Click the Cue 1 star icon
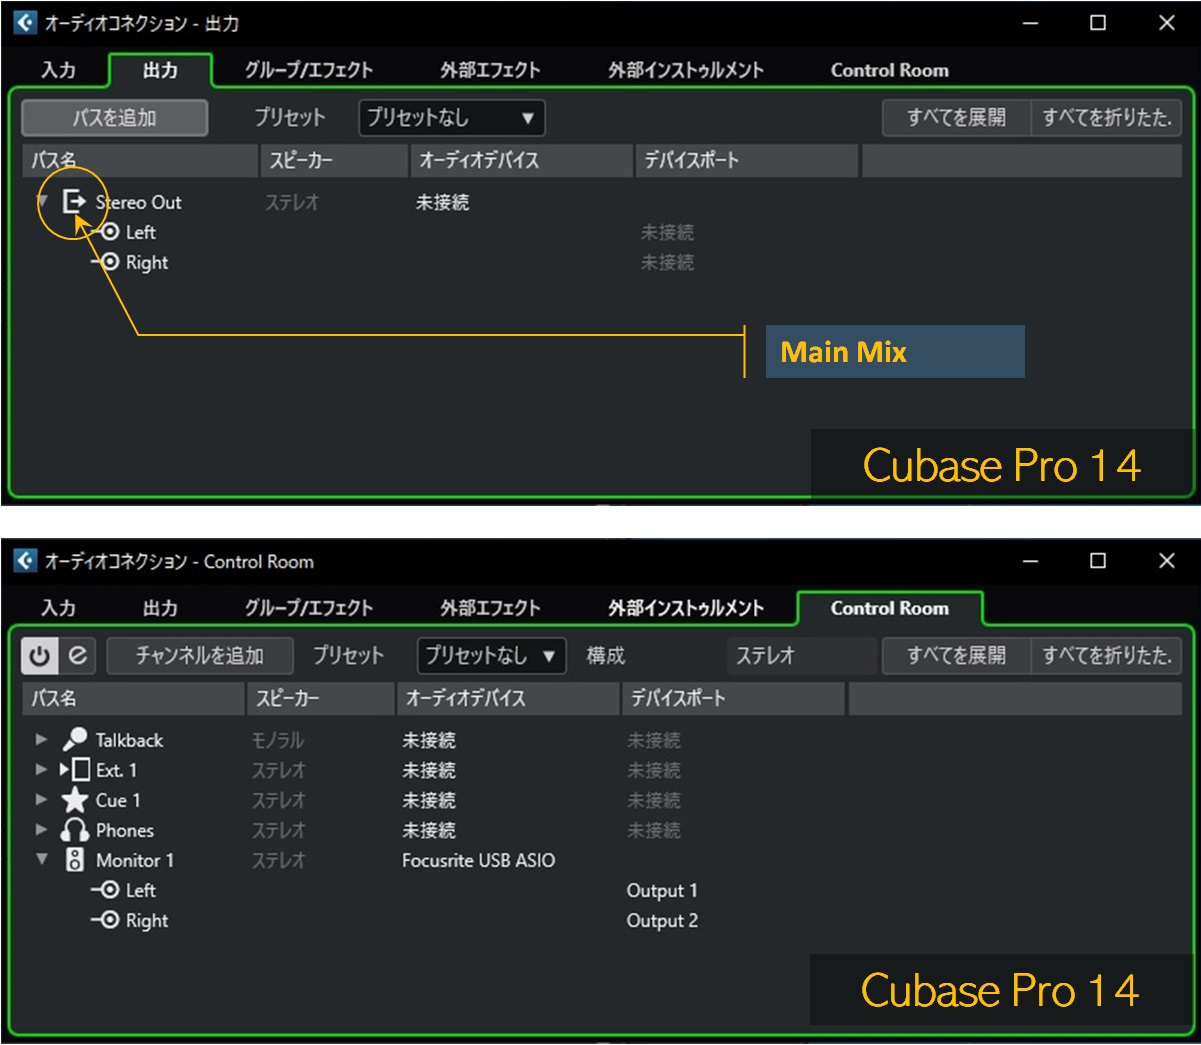1201x1045 pixels. [x=75, y=800]
